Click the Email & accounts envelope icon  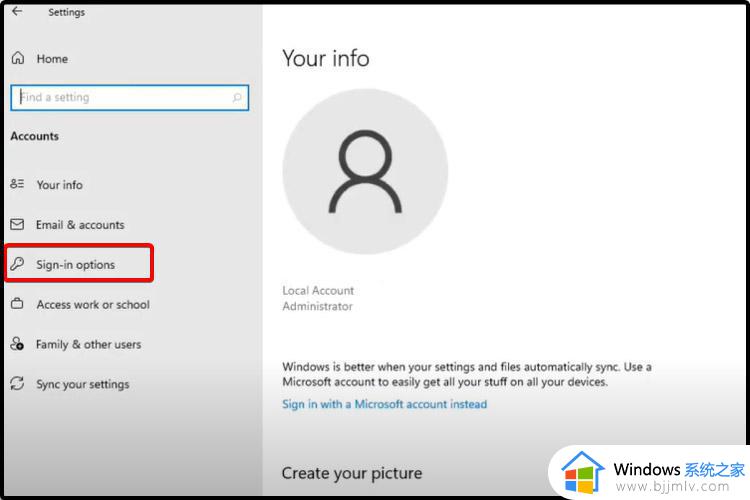pos(17,224)
